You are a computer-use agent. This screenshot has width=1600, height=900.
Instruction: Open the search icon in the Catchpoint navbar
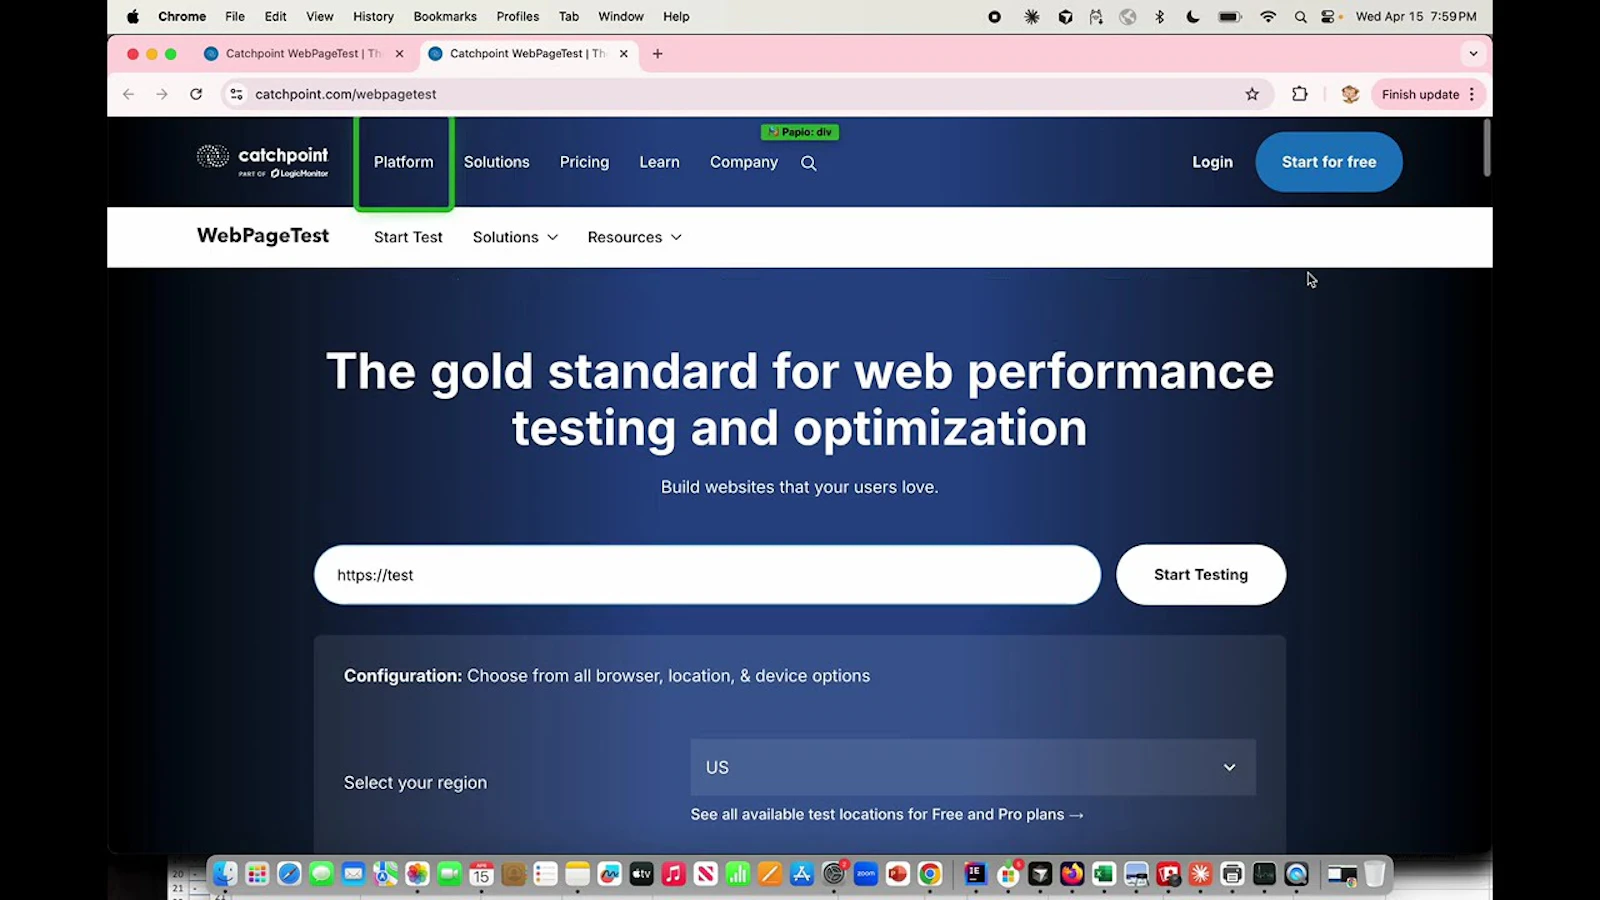[808, 162]
